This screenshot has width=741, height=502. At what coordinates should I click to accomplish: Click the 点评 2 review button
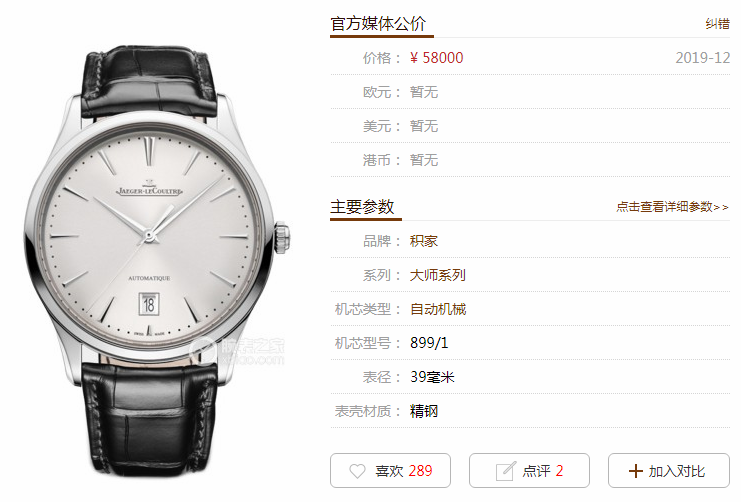coord(529,470)
